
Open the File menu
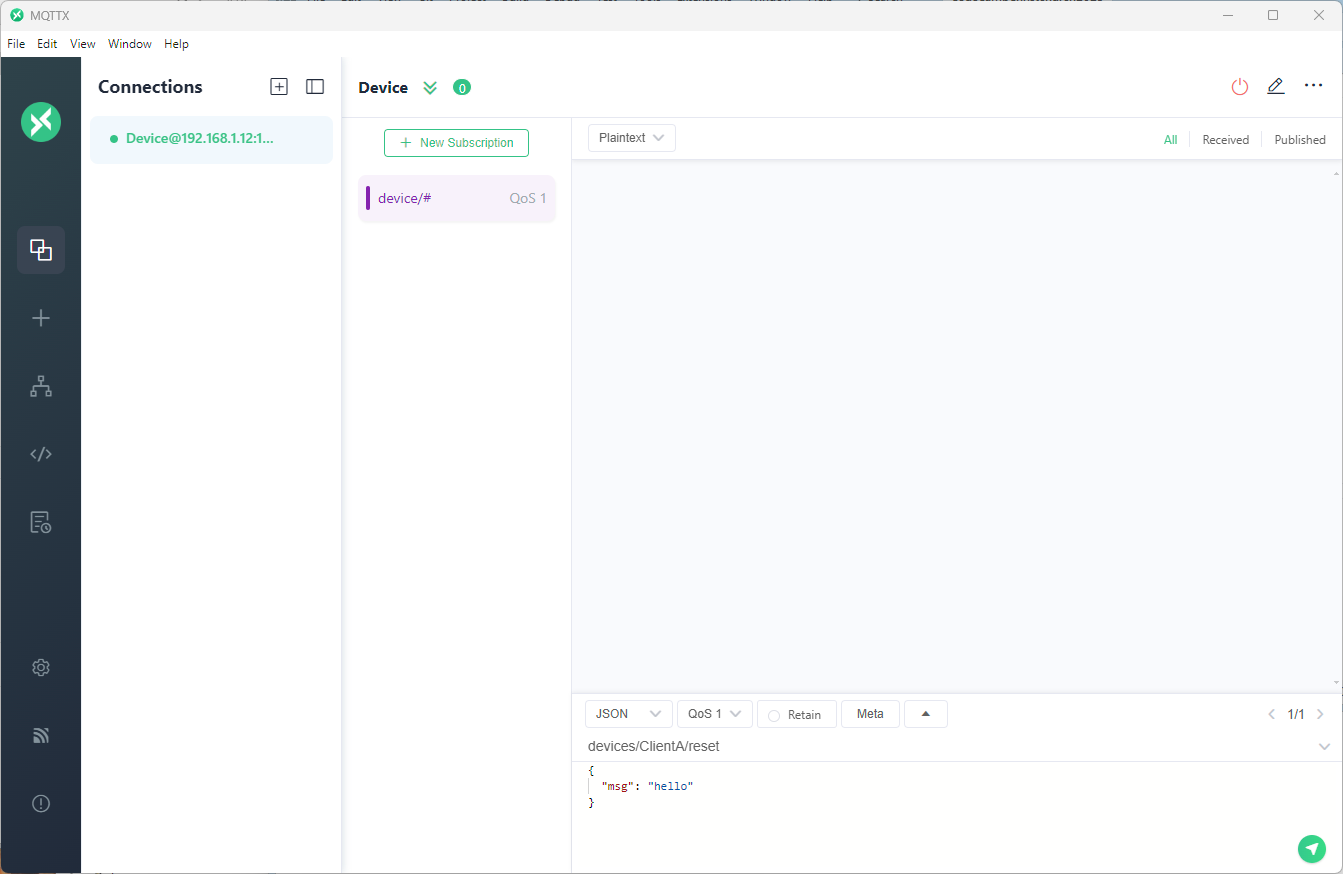16,44
